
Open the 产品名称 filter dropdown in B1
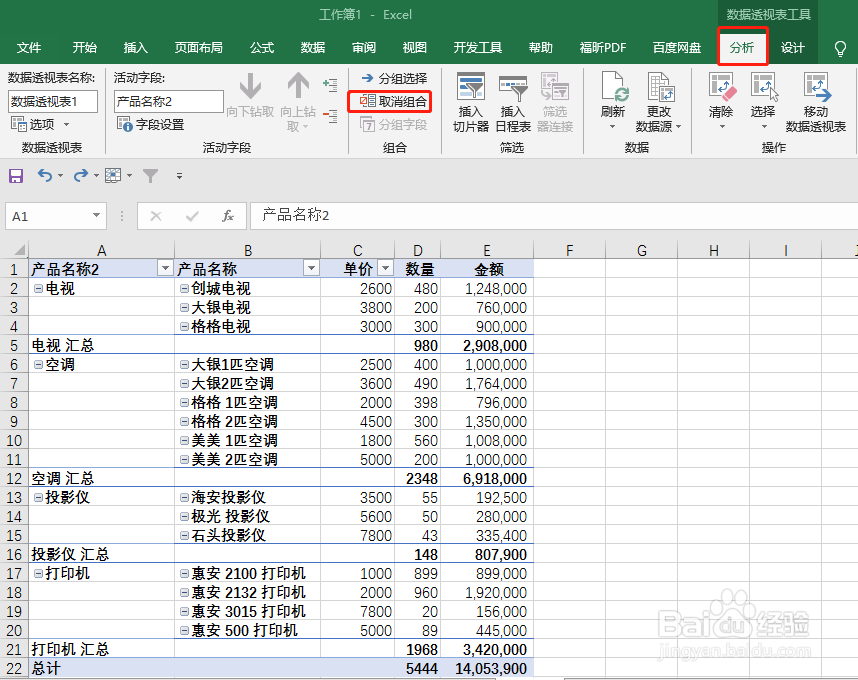[x=311, y=268]
